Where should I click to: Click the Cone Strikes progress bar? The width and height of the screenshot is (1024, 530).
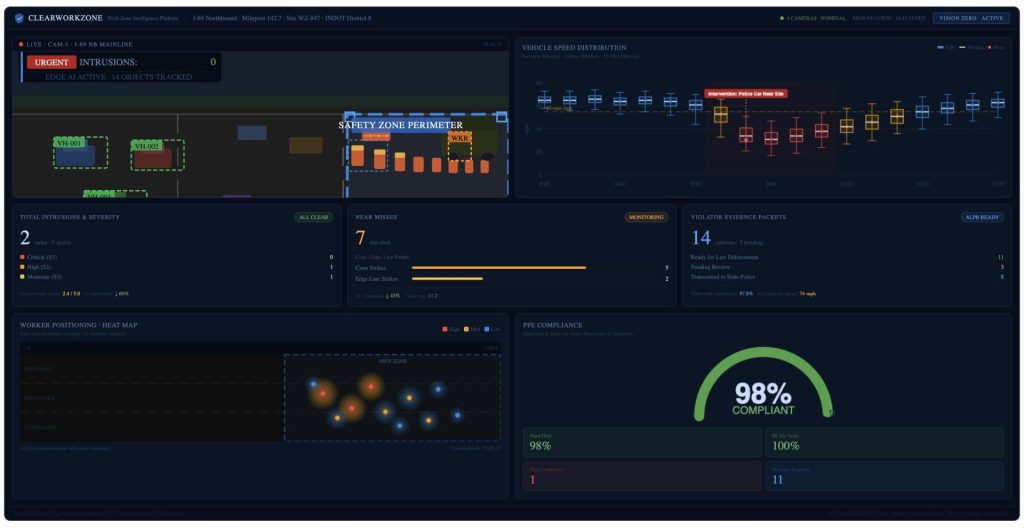click(x=499, y=268)
